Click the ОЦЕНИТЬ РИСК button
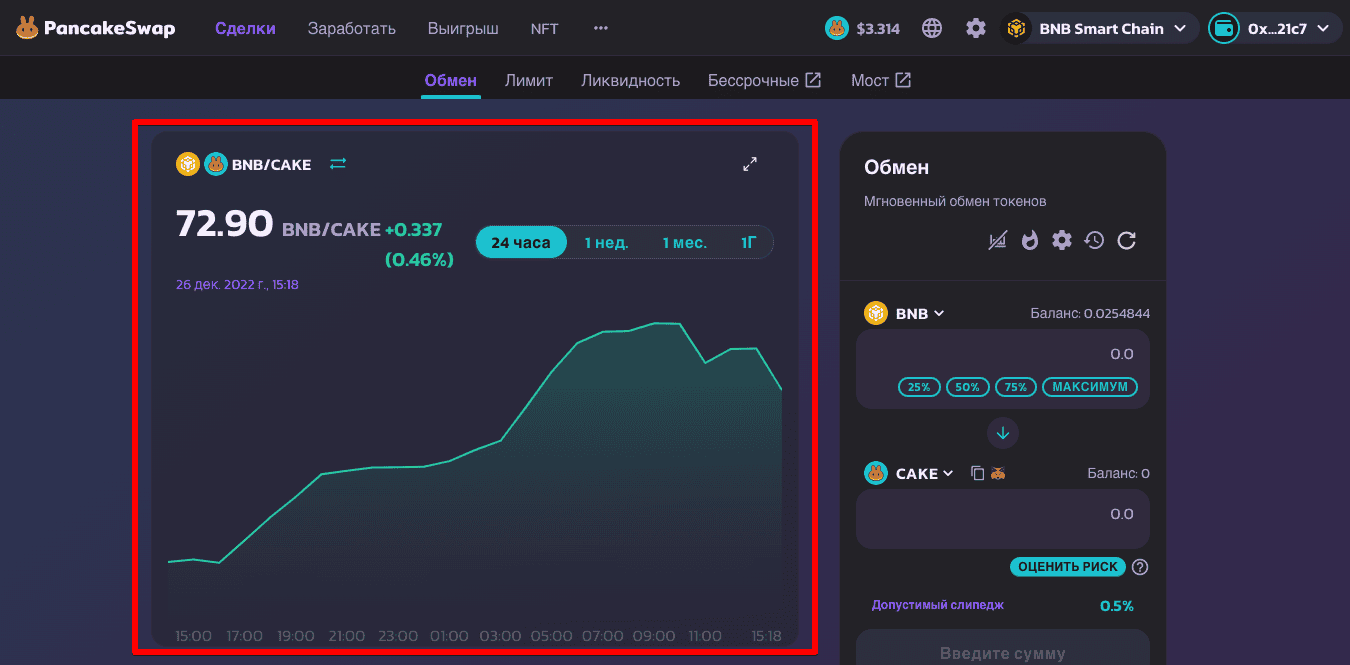The image size is (1350, 665). click(x=1068, y=567)
